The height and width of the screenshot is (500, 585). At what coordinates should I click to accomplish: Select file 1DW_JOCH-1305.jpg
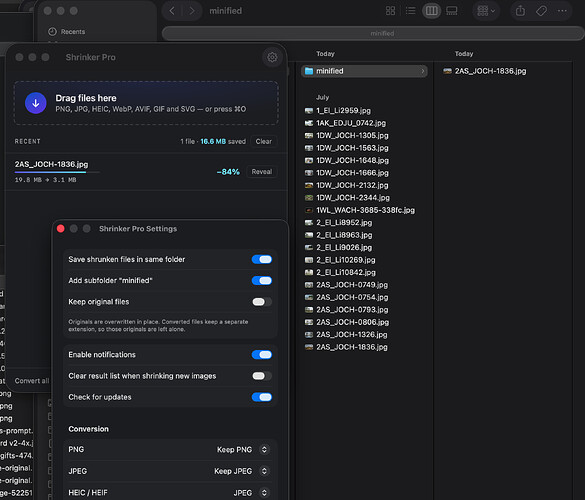pyautogui.click(x=352, y=135)
